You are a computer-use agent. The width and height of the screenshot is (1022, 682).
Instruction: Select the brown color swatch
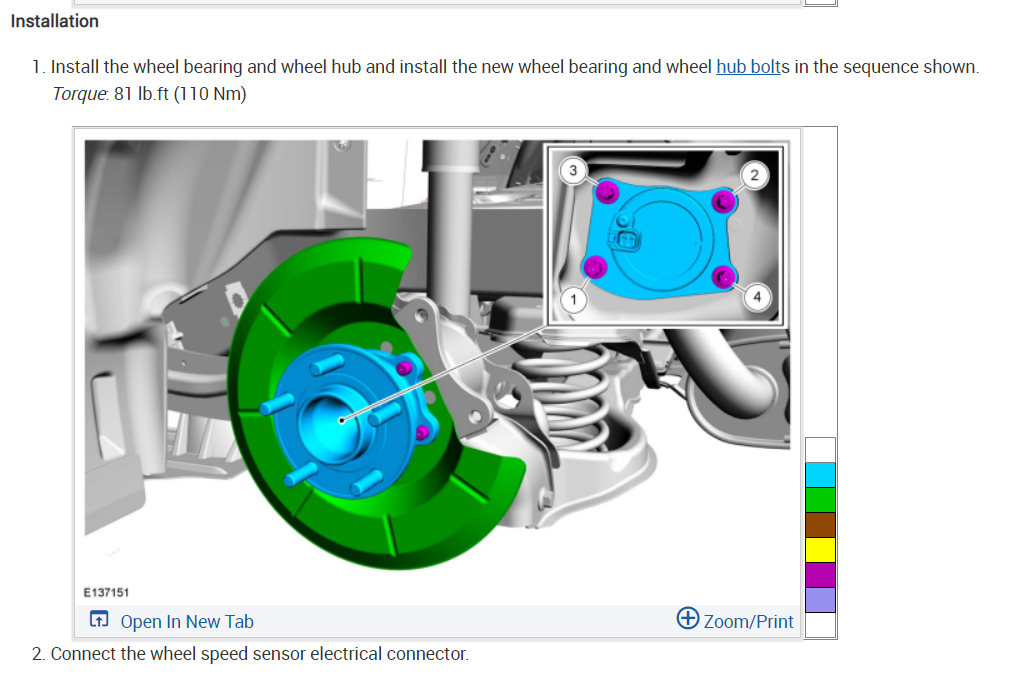[x=821, y=525]
